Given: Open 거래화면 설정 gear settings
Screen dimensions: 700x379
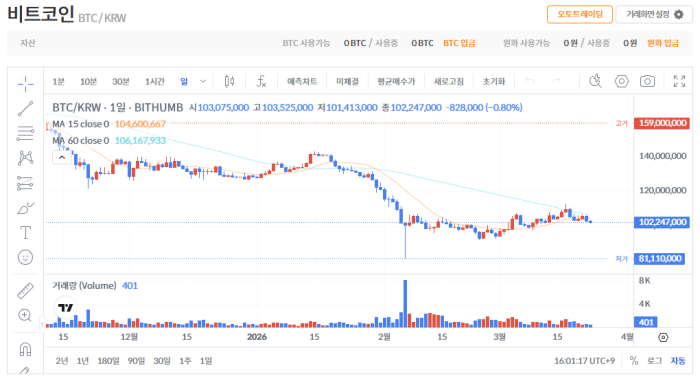Looking at the screenshot, I should pyautogui.click(x=654, y=14).
